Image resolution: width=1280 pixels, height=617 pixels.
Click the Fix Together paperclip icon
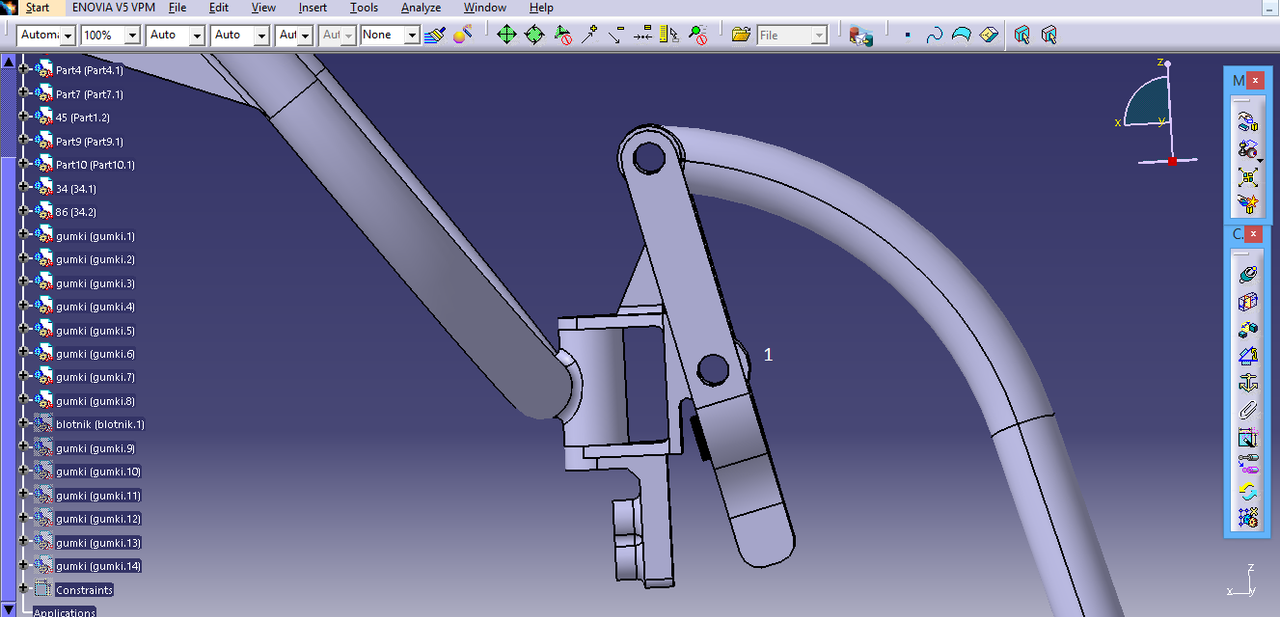tap(1247, 410)
